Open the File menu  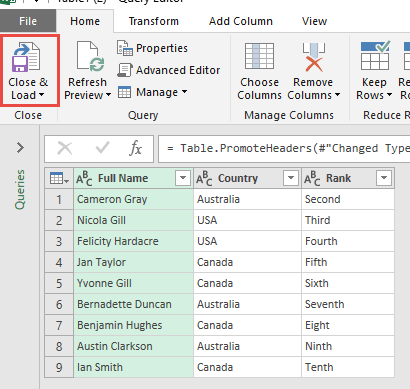28,21
